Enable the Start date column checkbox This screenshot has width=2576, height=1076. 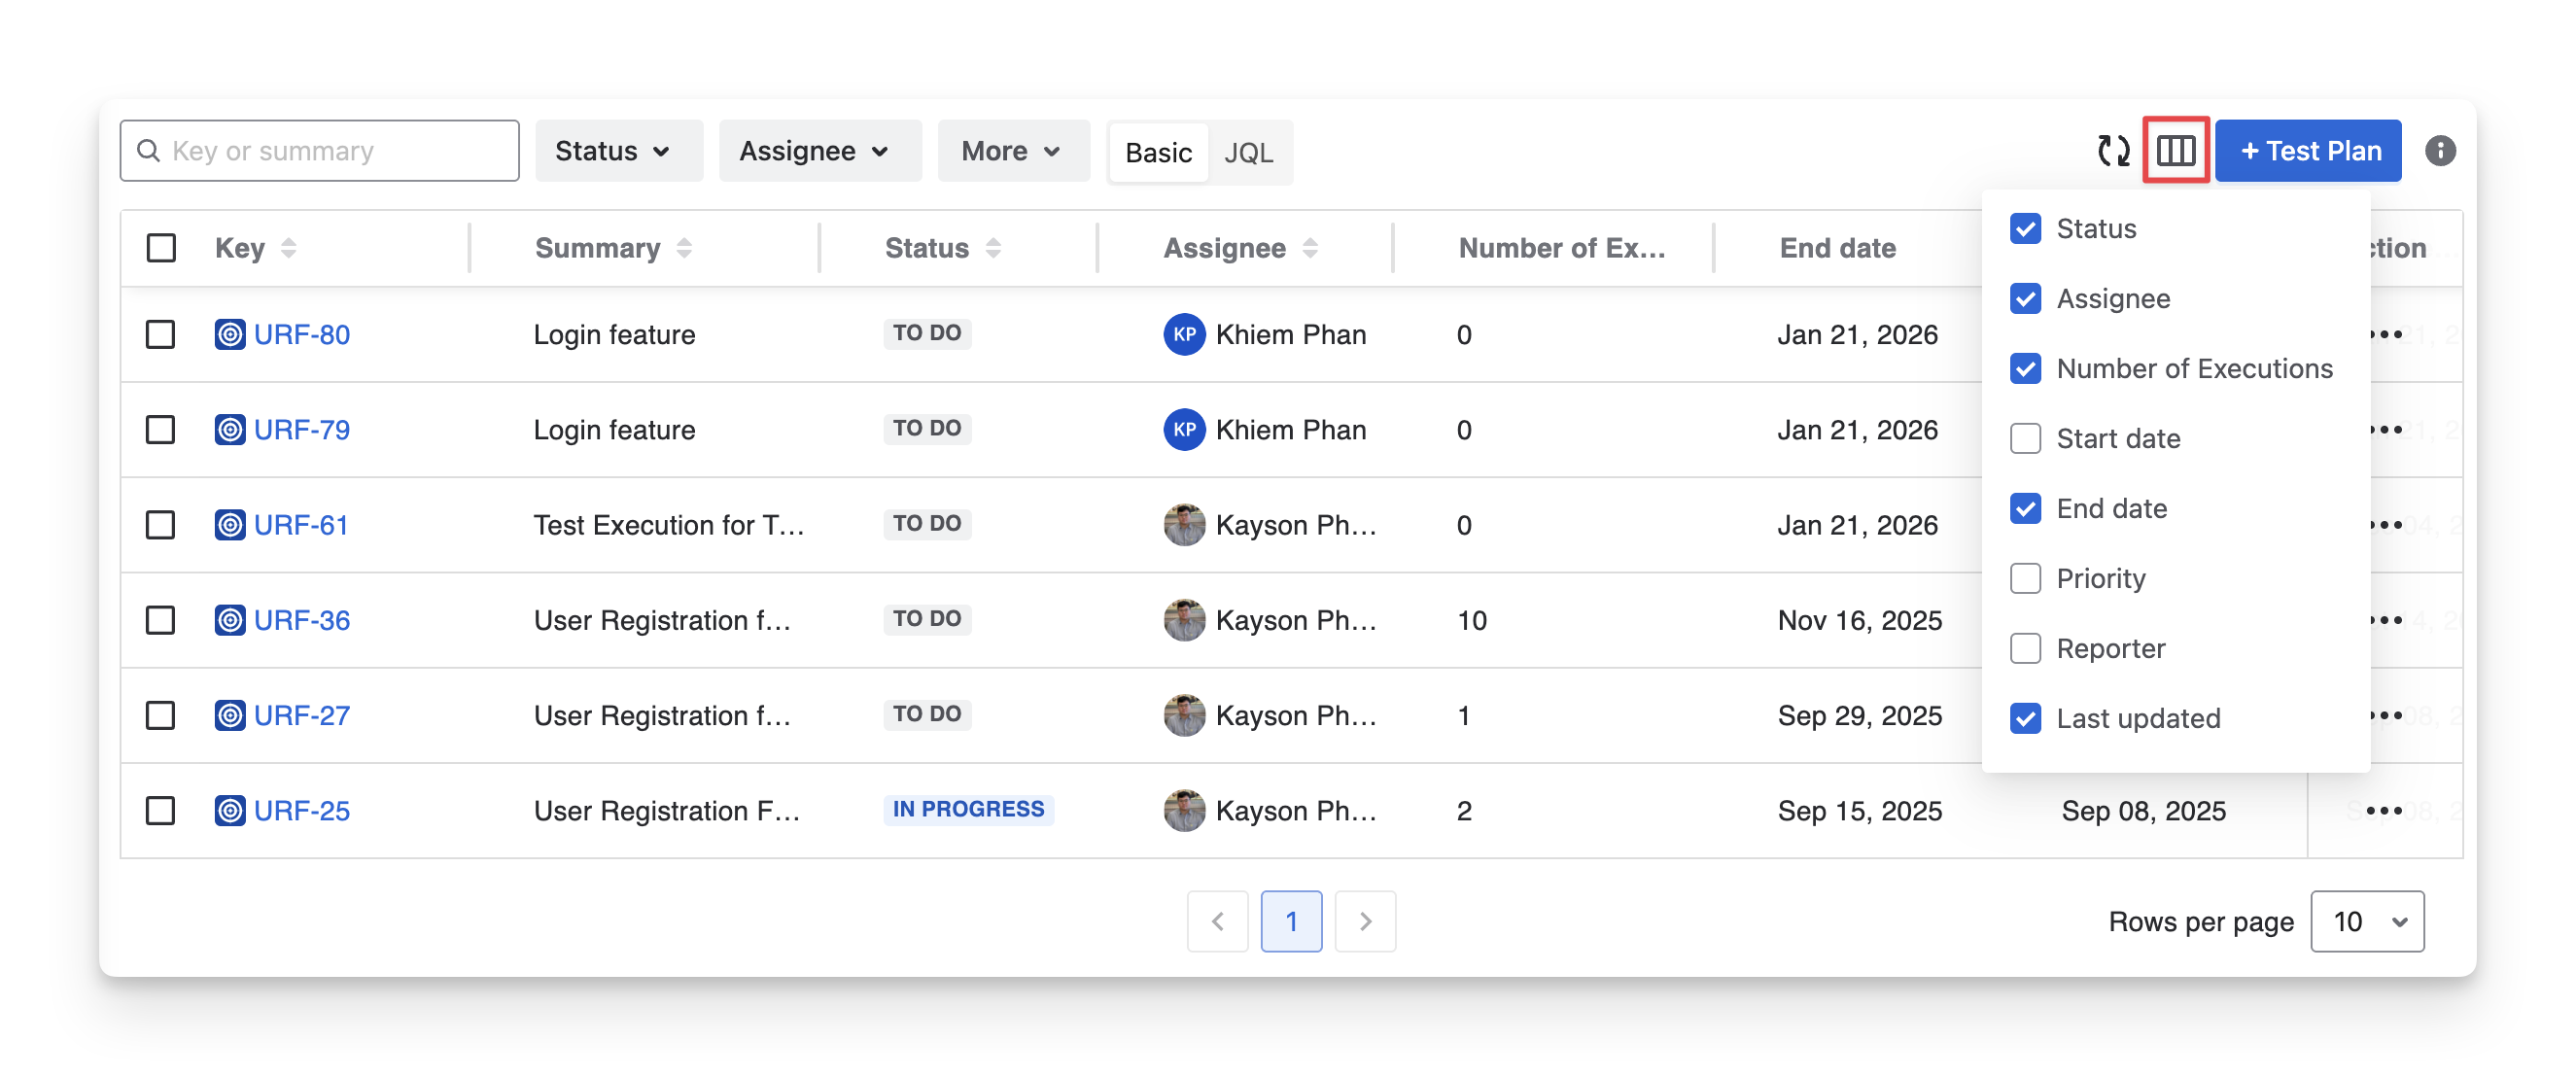[2025, 439]
